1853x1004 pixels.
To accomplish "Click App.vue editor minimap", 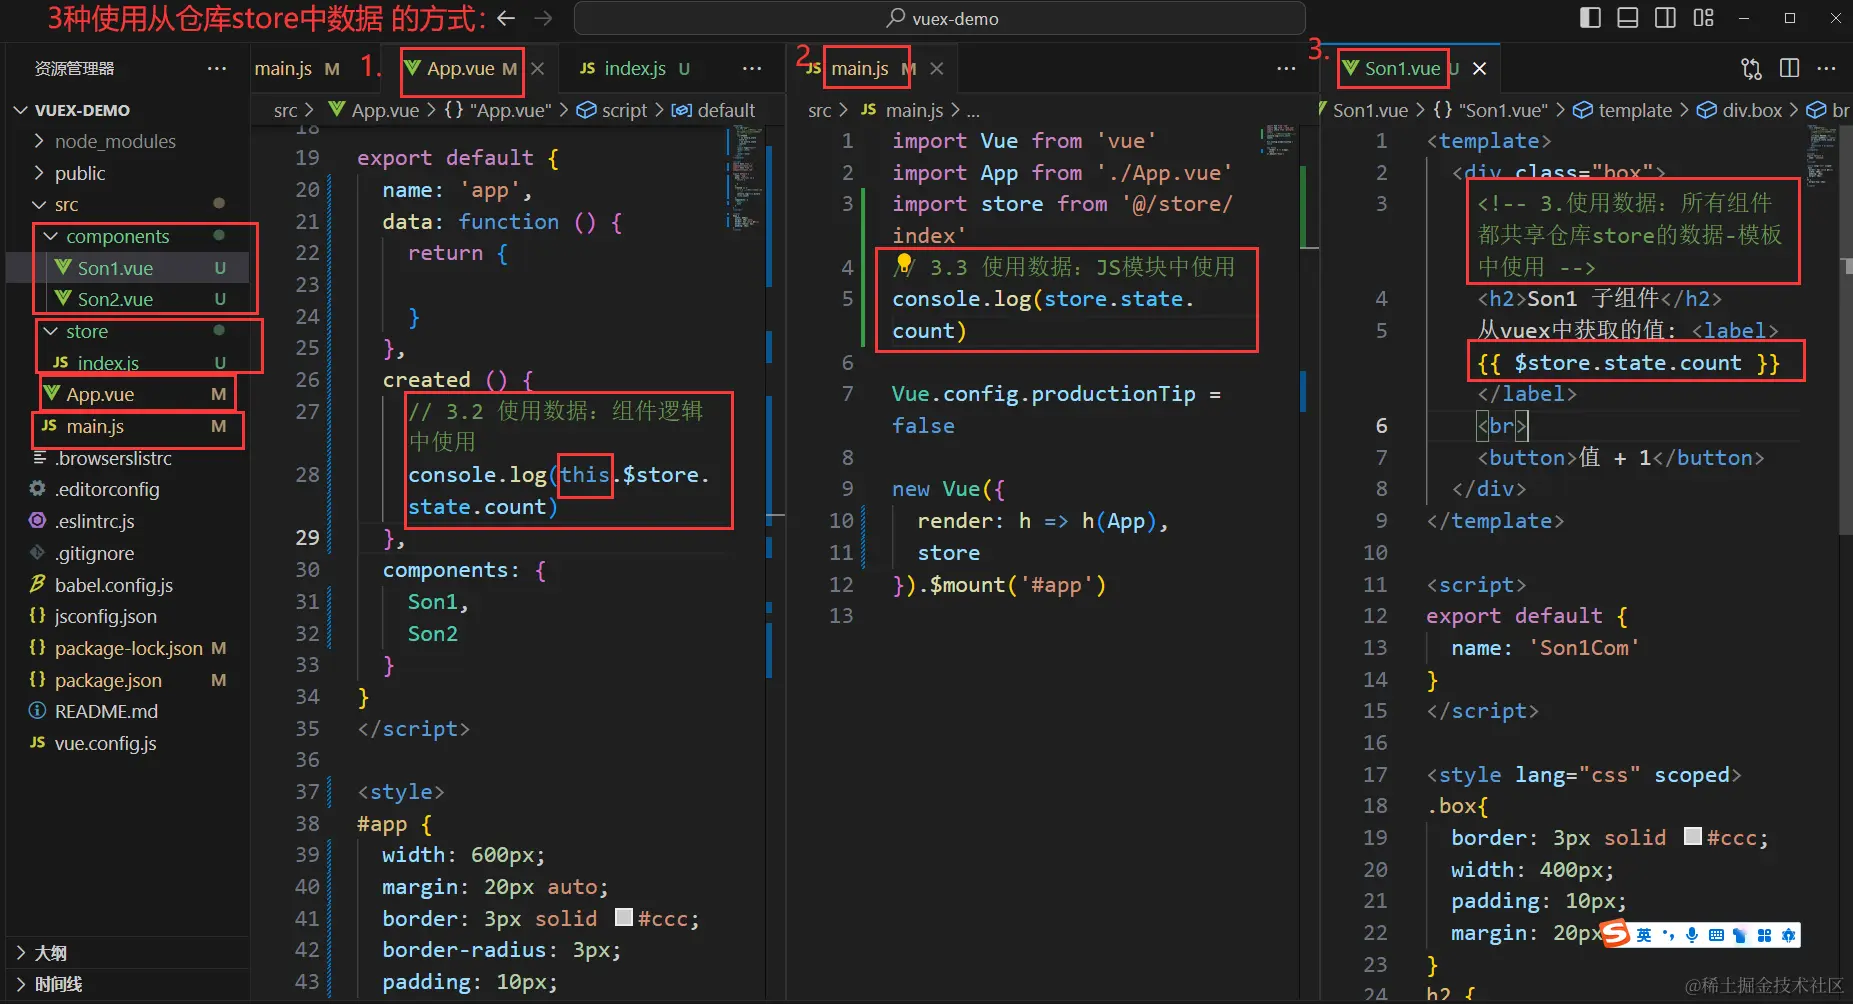I will coord(745,180).
